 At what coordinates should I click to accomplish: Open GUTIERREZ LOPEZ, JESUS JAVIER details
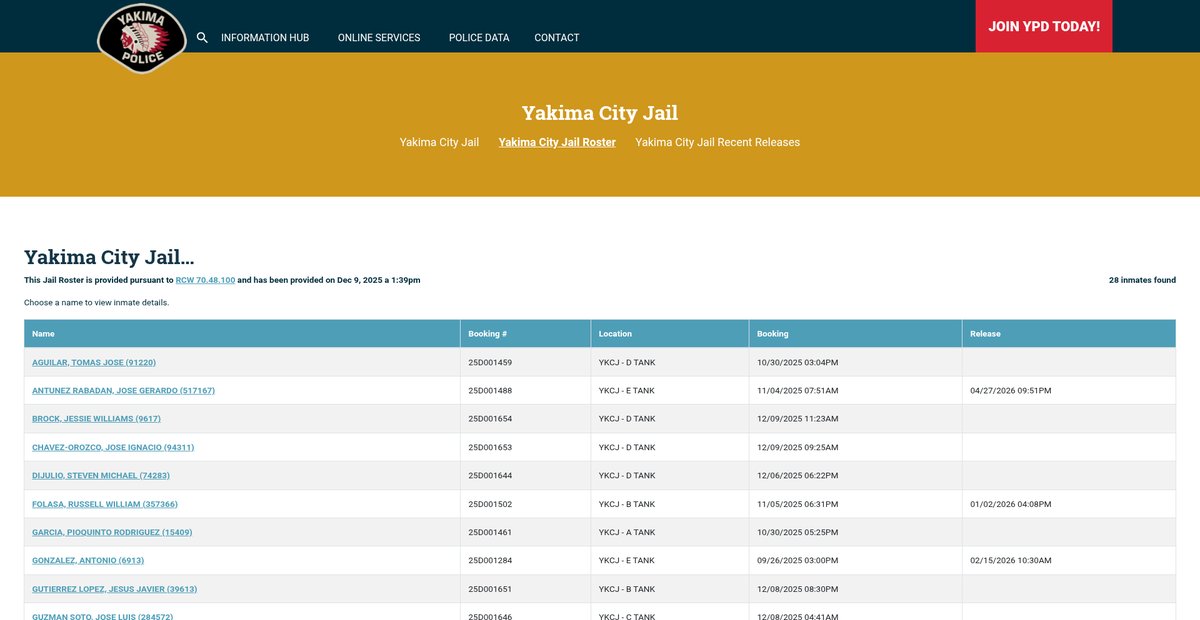(x=114, y=589)
